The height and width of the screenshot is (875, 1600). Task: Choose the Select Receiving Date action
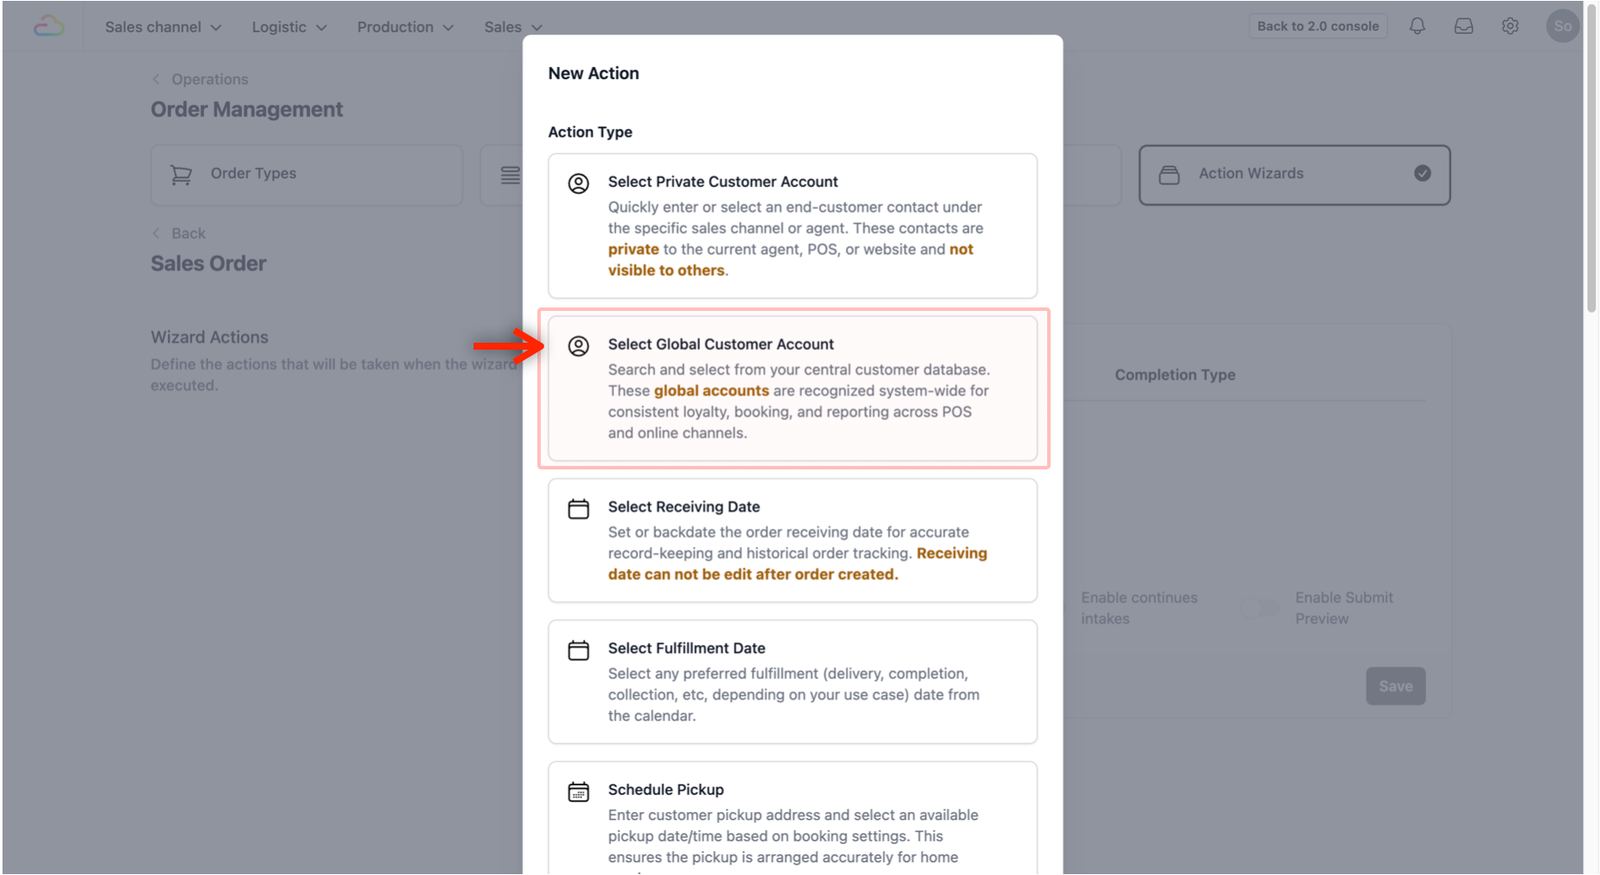792,541
